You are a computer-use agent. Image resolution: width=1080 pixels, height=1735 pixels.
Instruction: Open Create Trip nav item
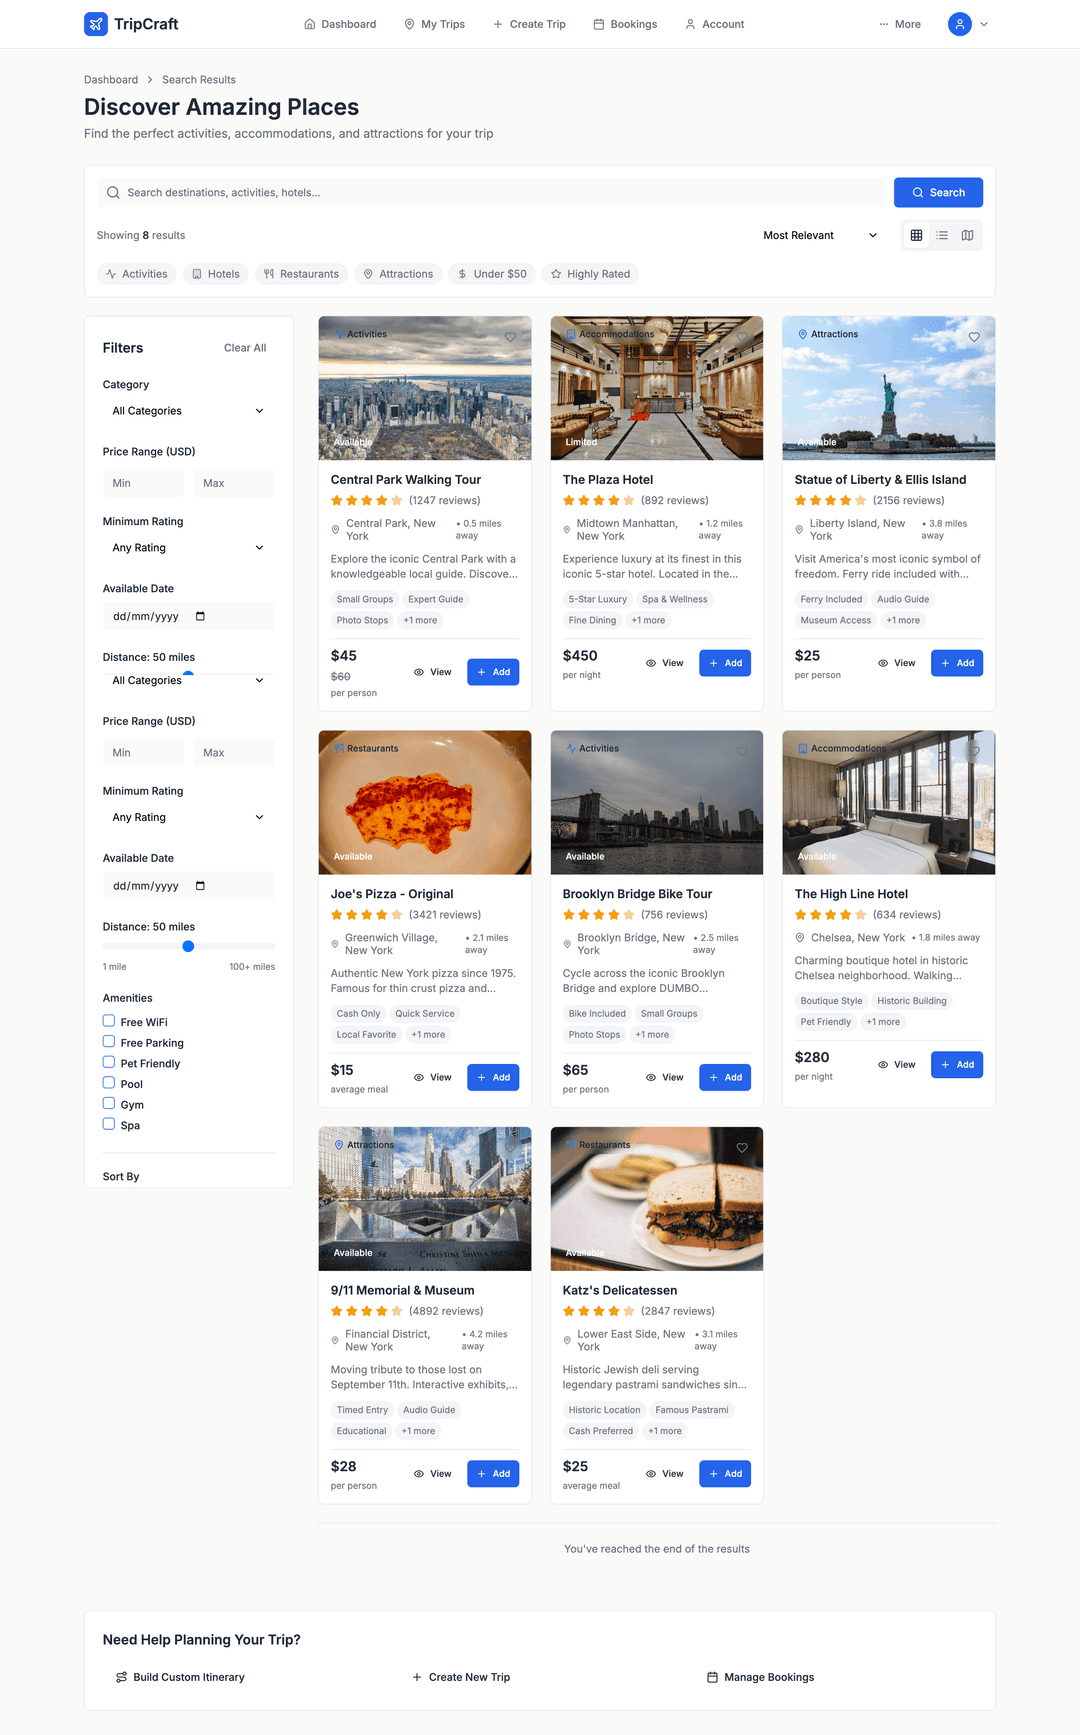point(529,24)
